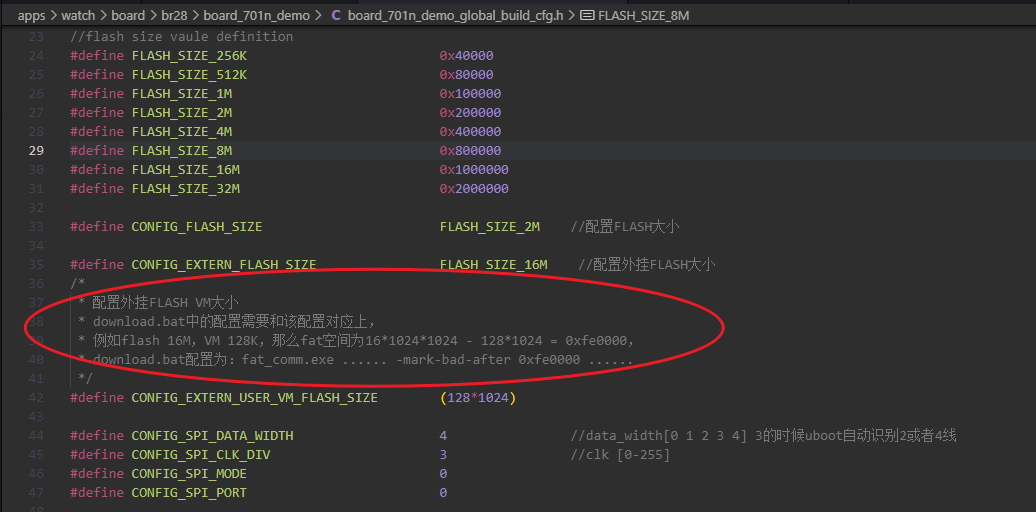Image resolution: width=1036 pixels, height=512 pixels.
Task: Click the value 0x80000
Action: point(466,75)
